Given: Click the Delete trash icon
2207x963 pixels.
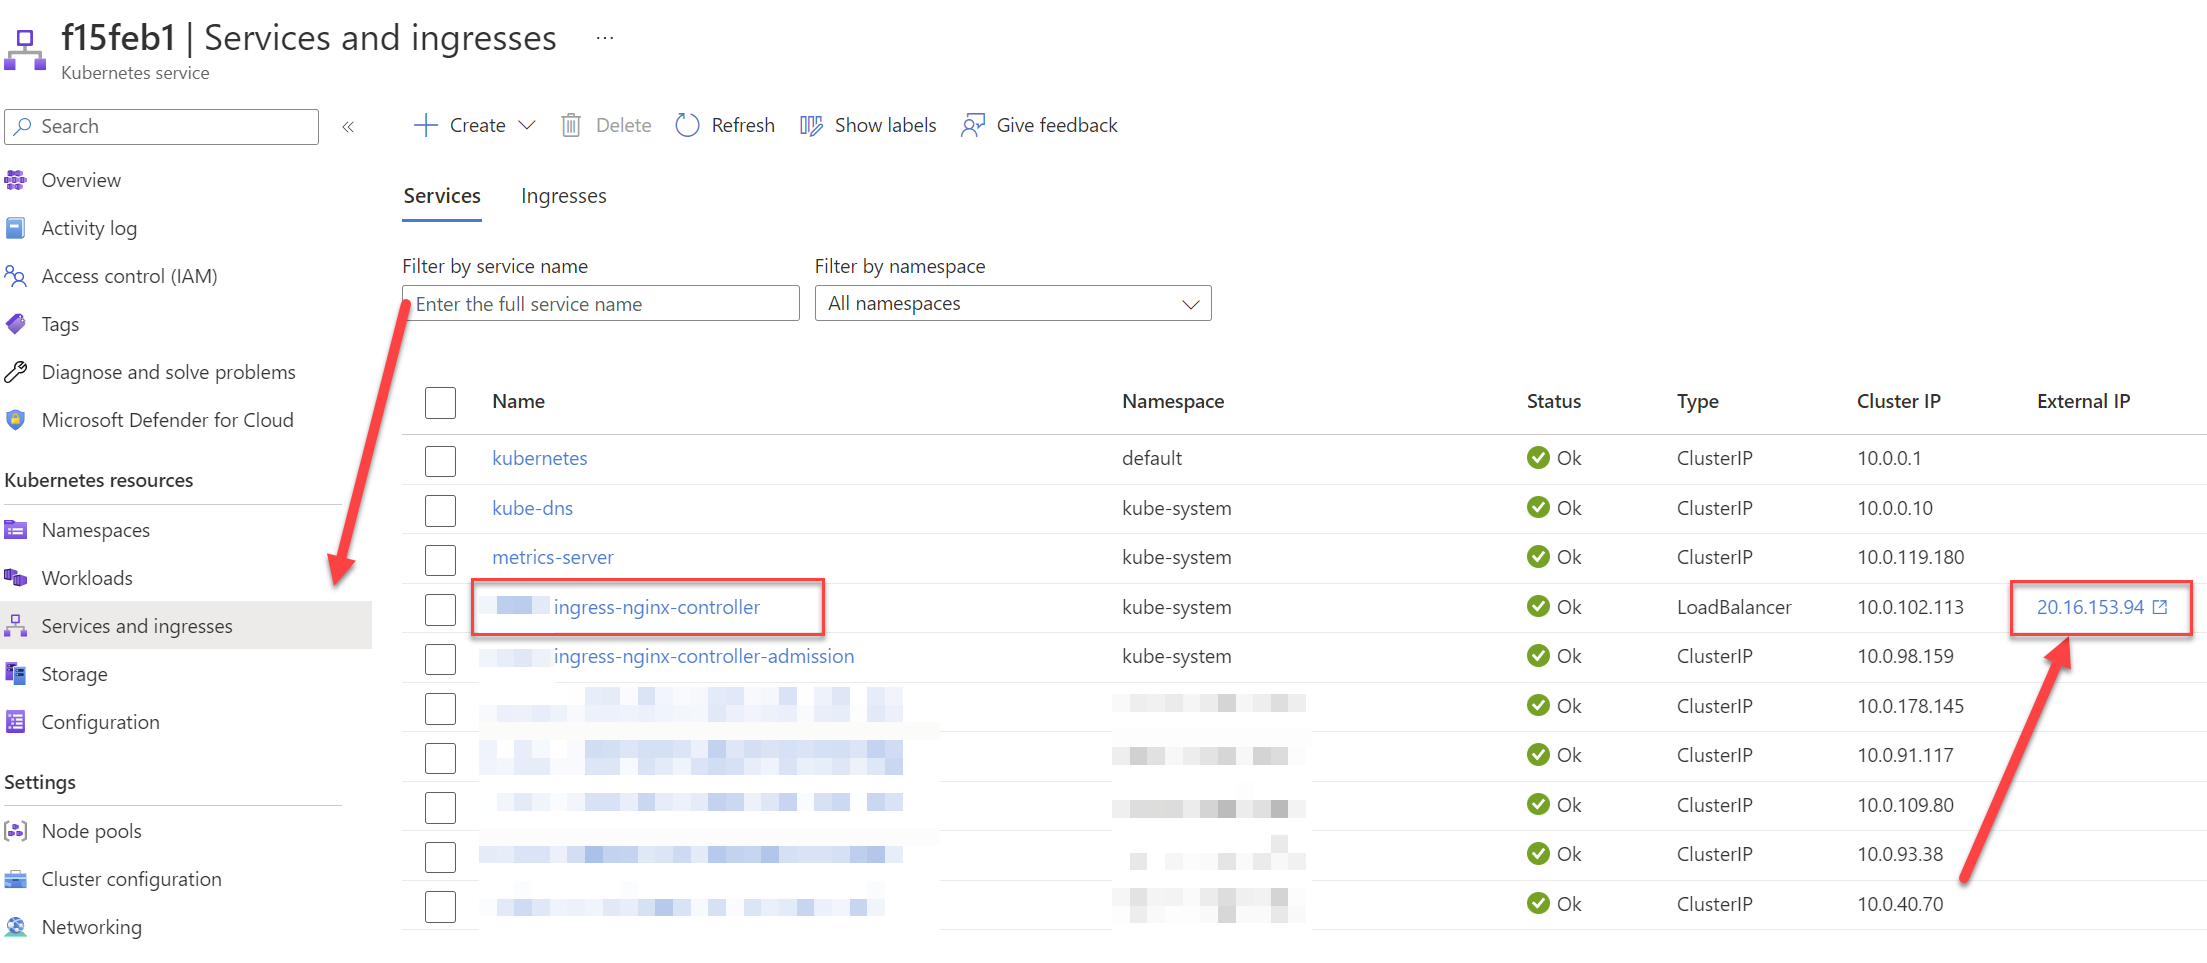Looking at the screenshot, I should (x=571, y=125).
